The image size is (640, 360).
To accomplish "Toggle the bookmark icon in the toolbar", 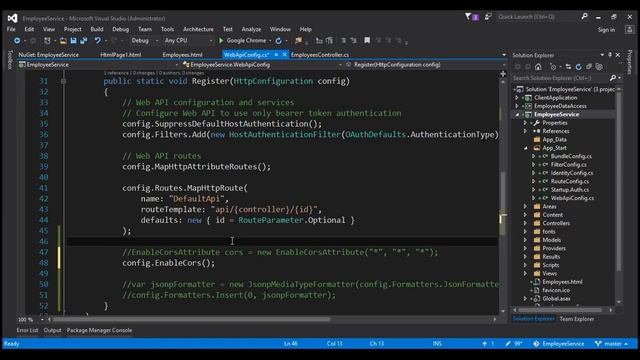I will coord(367,40).
